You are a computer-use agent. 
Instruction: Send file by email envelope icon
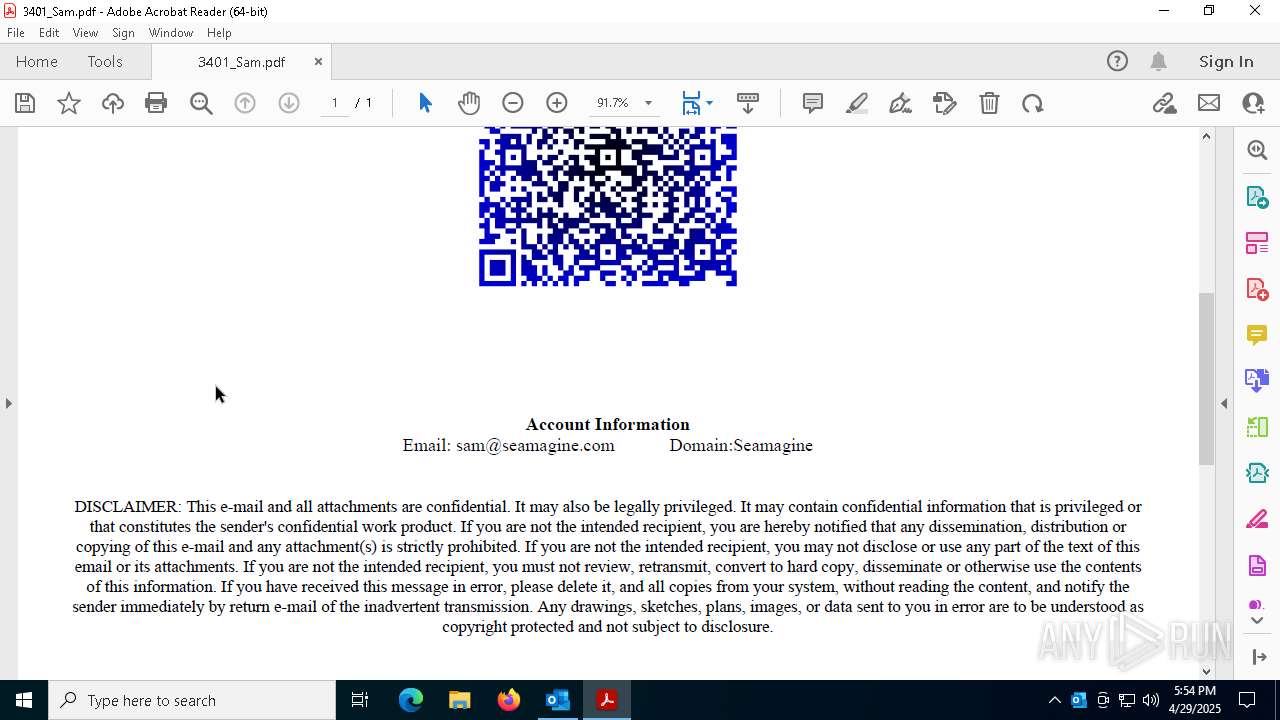pyautogui.click(x=1209, y=103)
